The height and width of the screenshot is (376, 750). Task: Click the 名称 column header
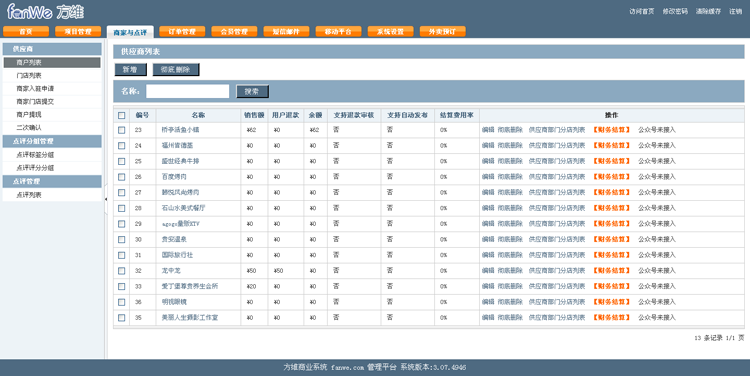point(198,115)
